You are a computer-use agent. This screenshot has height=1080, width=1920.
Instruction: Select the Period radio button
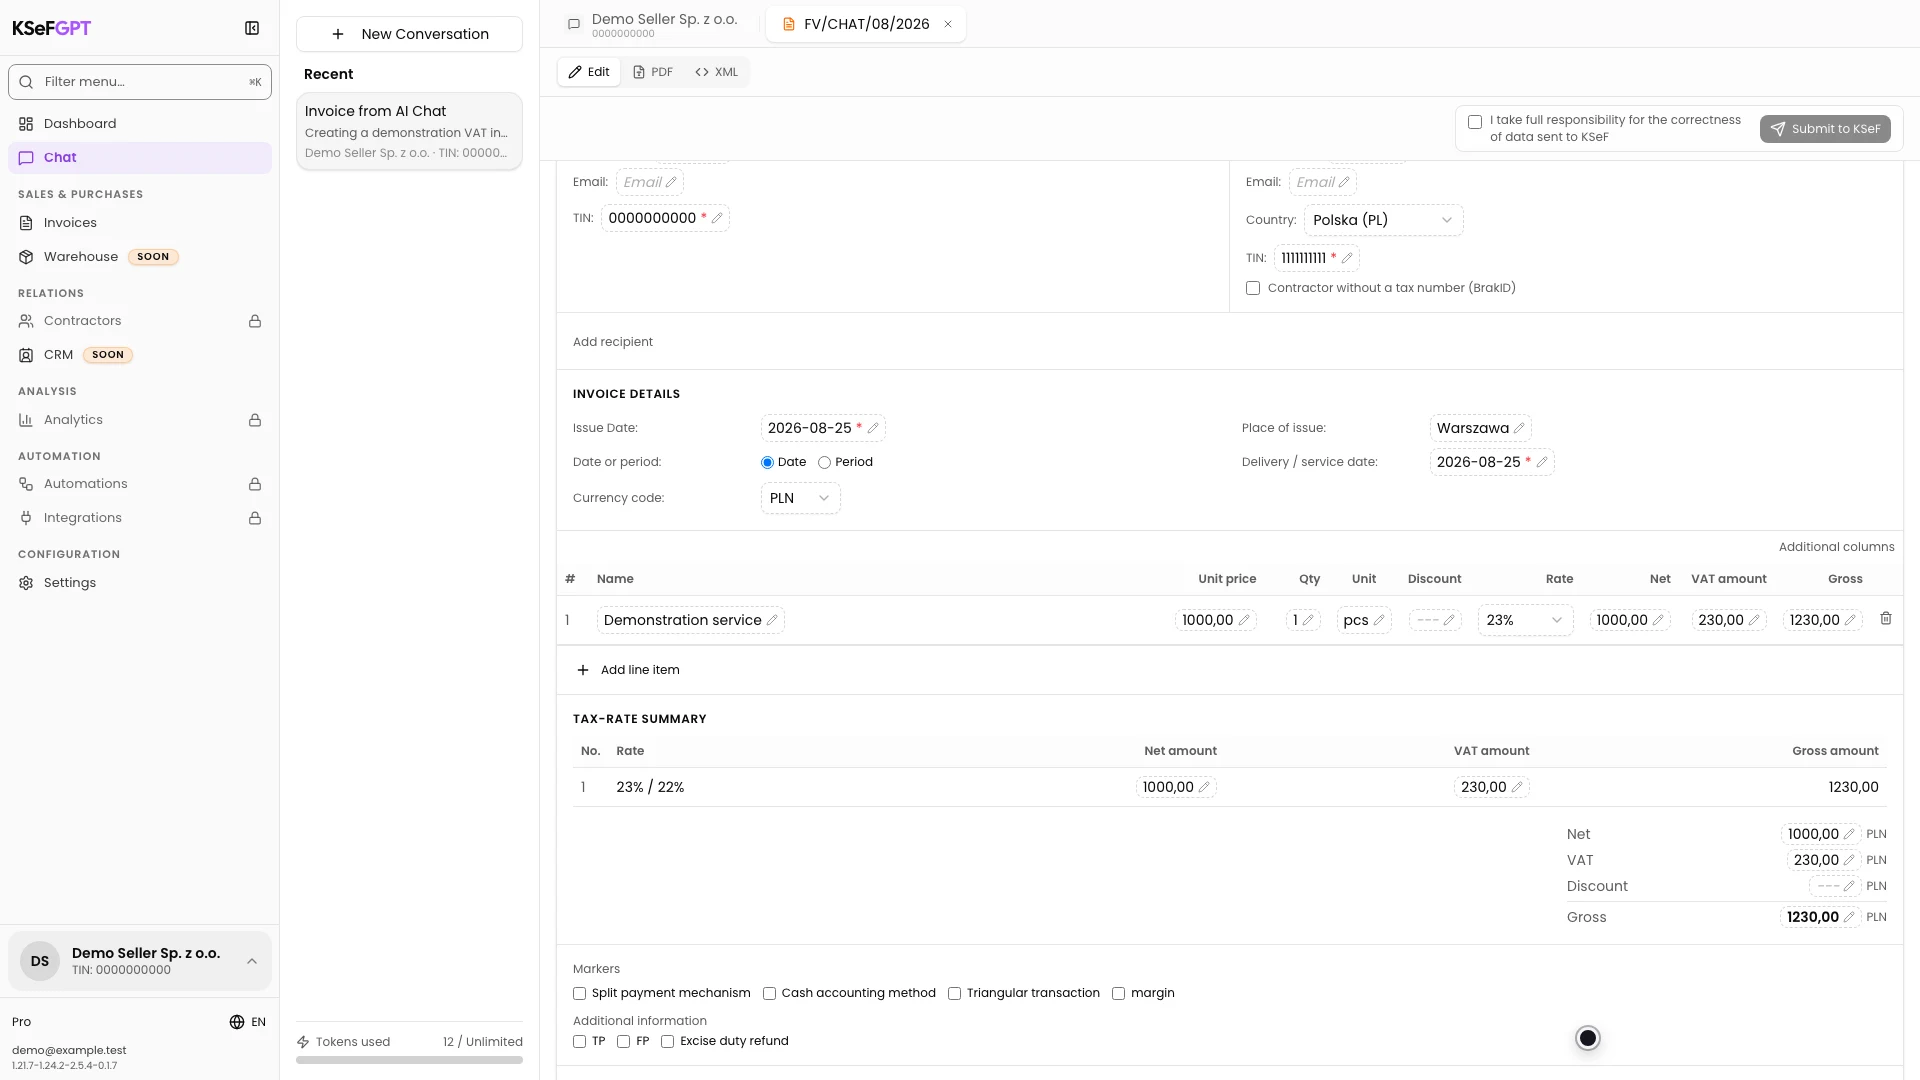pyautogui.click(x=824, y=462)
